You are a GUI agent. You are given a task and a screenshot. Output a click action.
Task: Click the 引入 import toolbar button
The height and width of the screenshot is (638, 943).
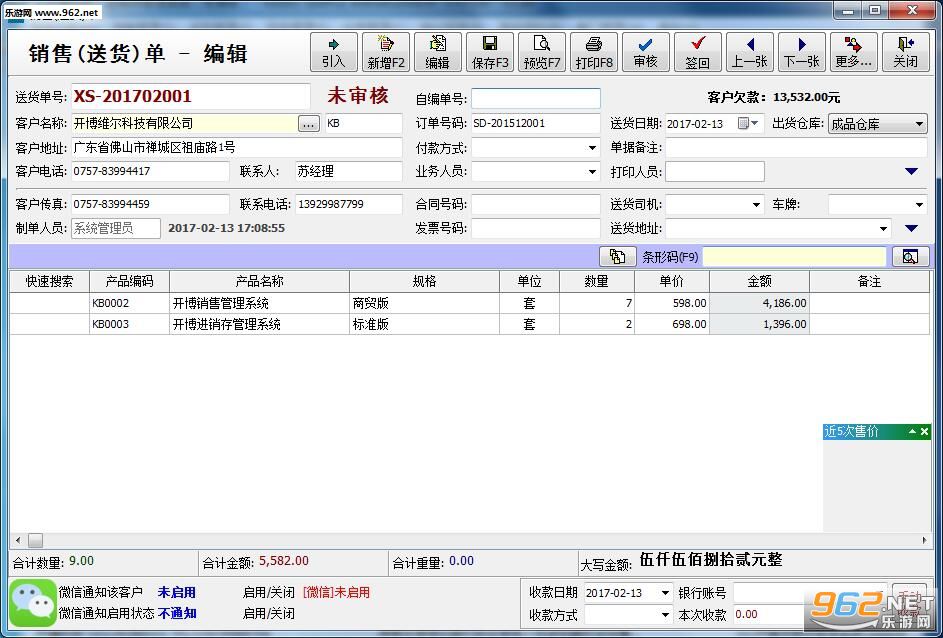334,52
